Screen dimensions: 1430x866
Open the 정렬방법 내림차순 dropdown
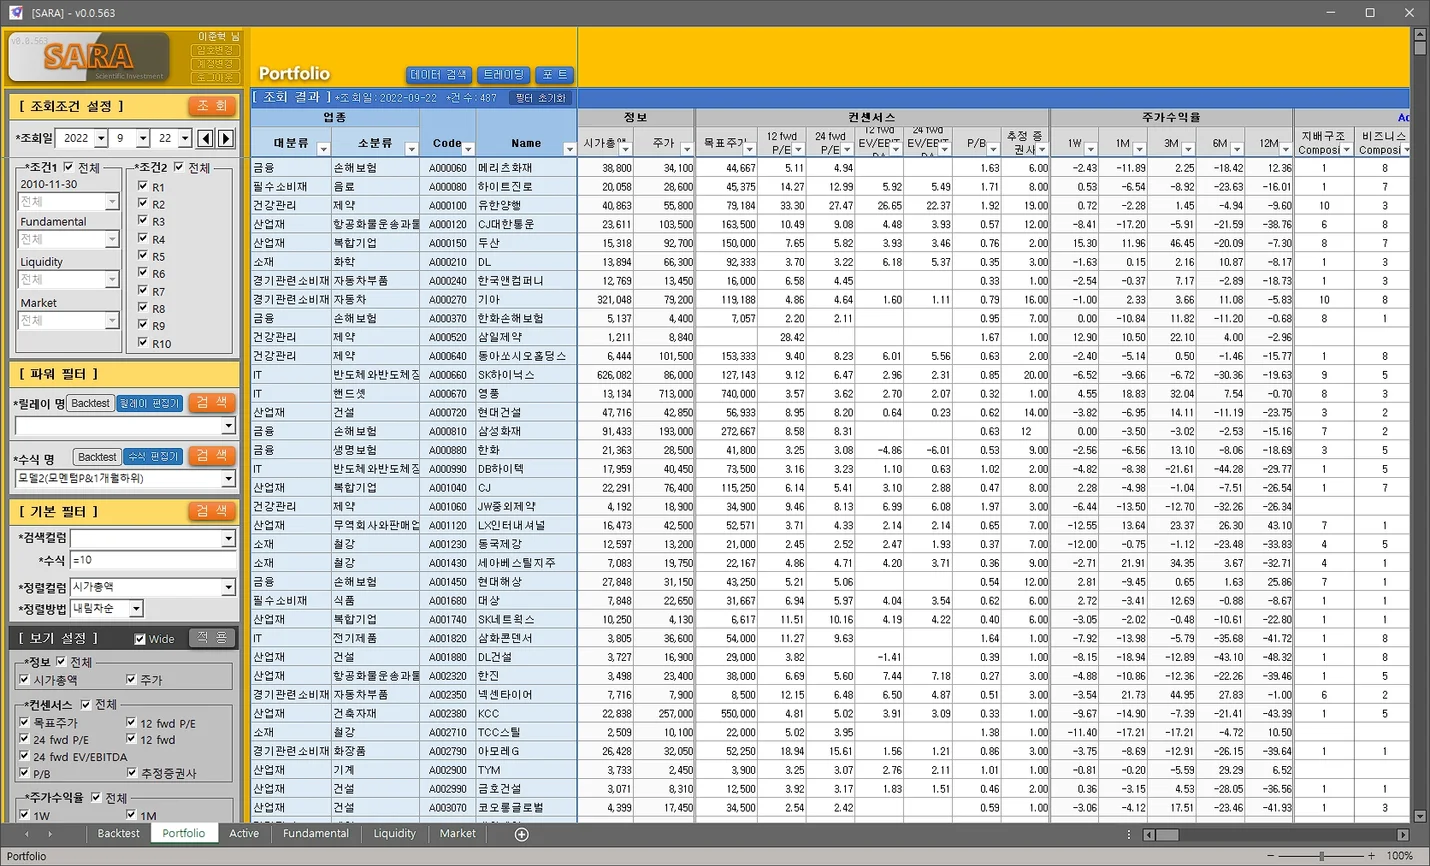tap(136, 608)
